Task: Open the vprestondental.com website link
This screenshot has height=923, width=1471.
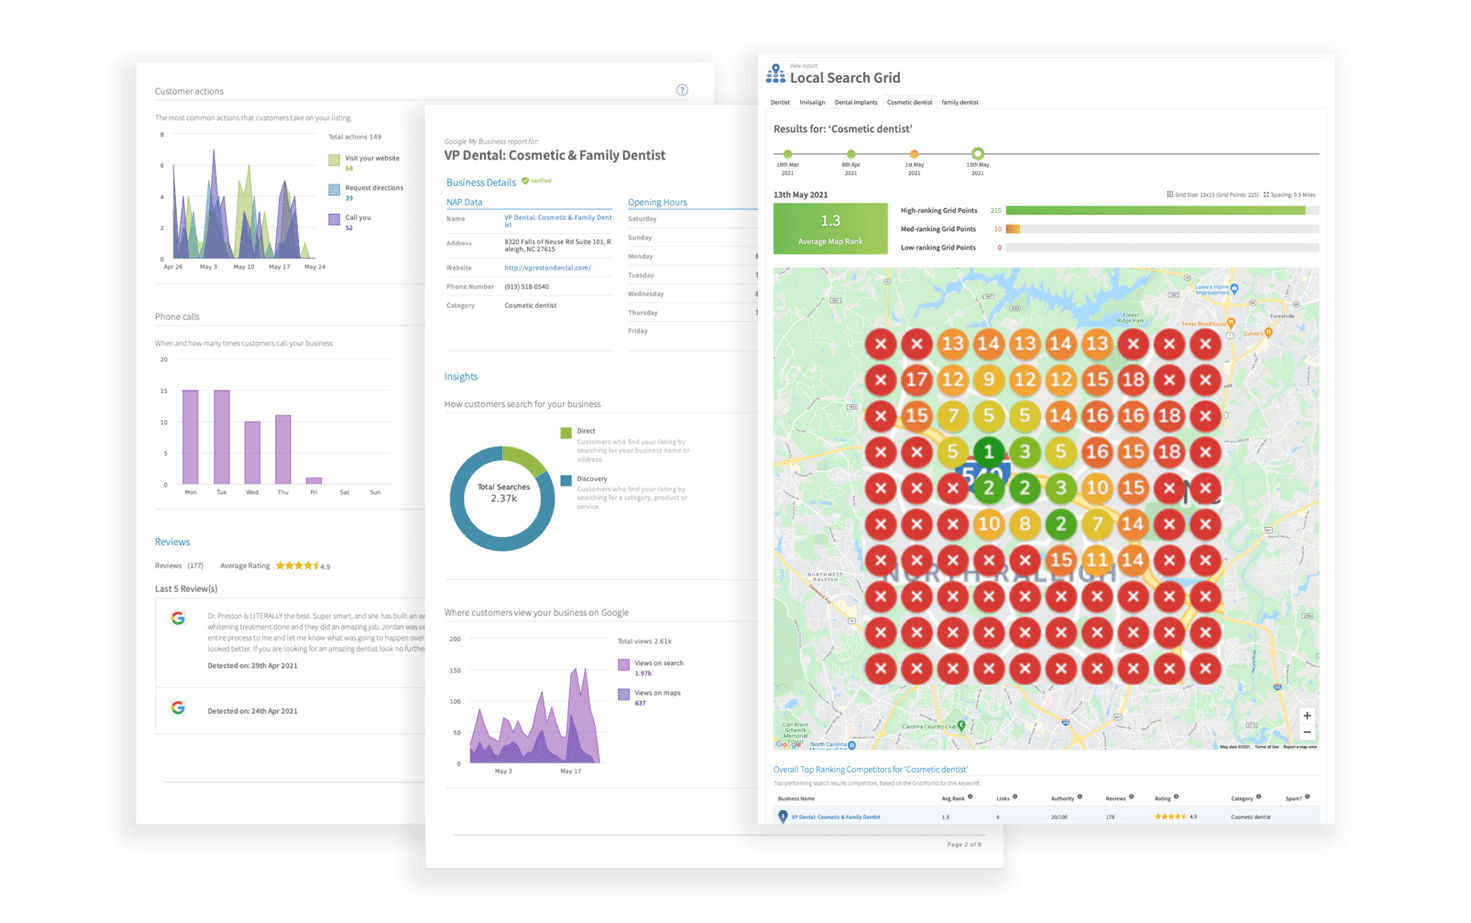Action: tap(547, 268)
